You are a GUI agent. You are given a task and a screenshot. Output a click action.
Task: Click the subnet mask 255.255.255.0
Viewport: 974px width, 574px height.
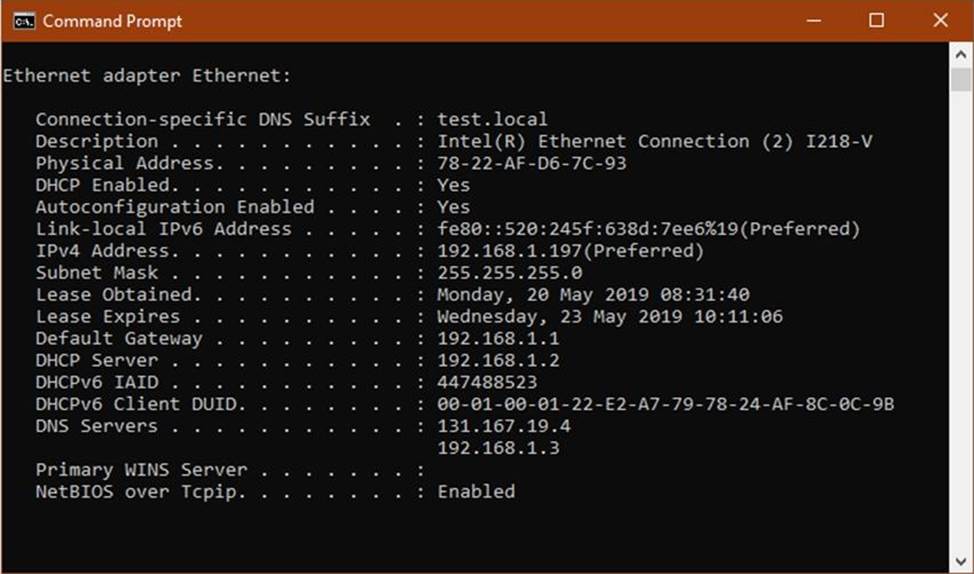[x=510, y=273]
